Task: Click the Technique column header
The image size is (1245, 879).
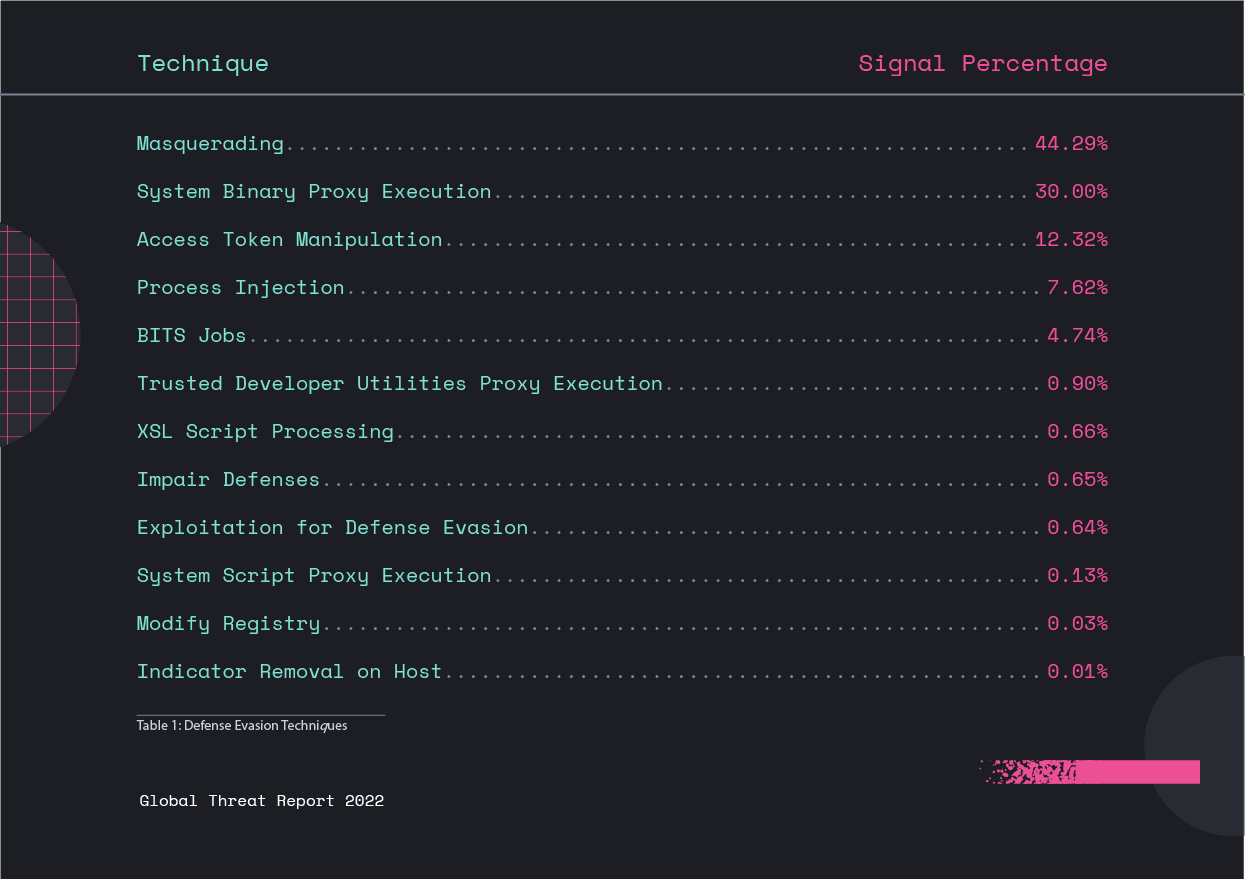Action: [203, 63]
